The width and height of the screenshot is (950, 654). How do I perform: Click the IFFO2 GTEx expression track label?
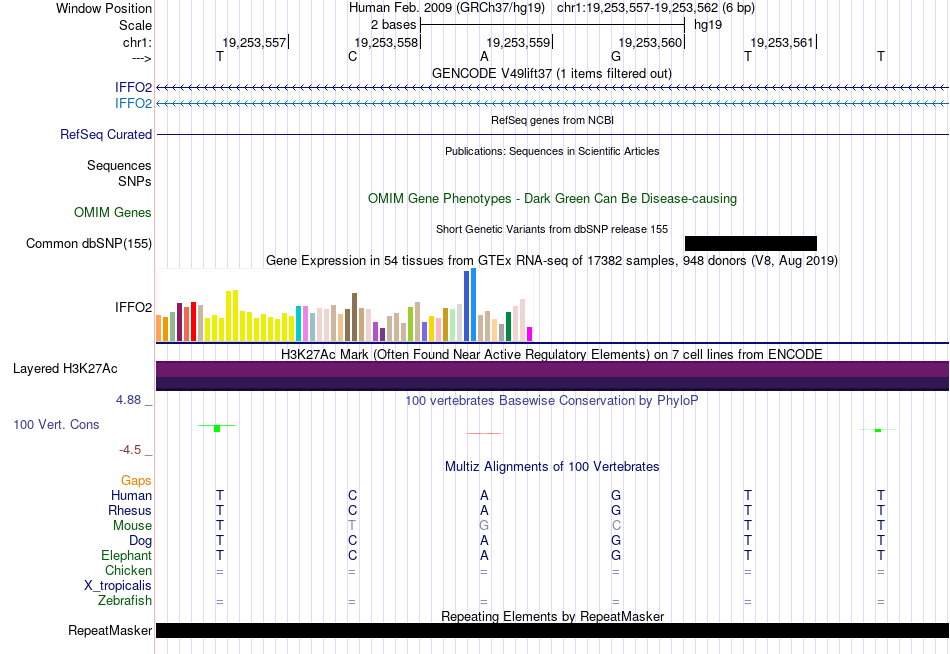[x=133, y=307]
